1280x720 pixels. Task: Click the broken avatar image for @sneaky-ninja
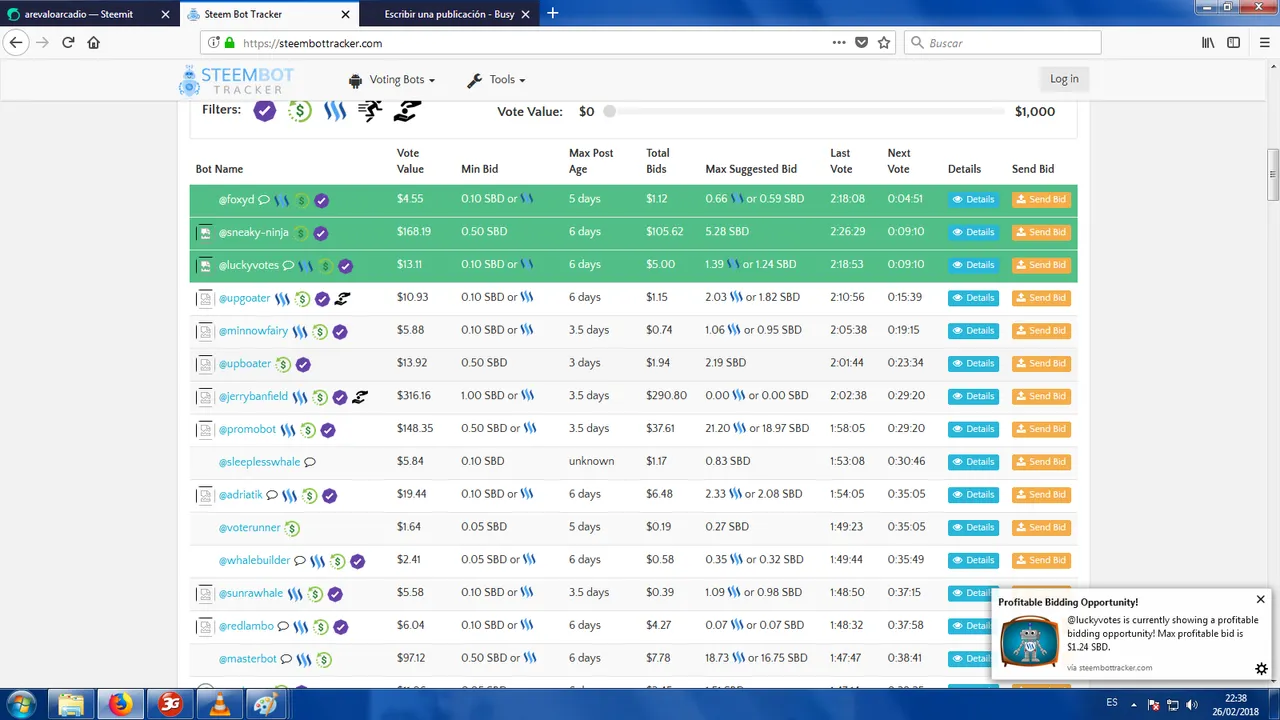204,233
